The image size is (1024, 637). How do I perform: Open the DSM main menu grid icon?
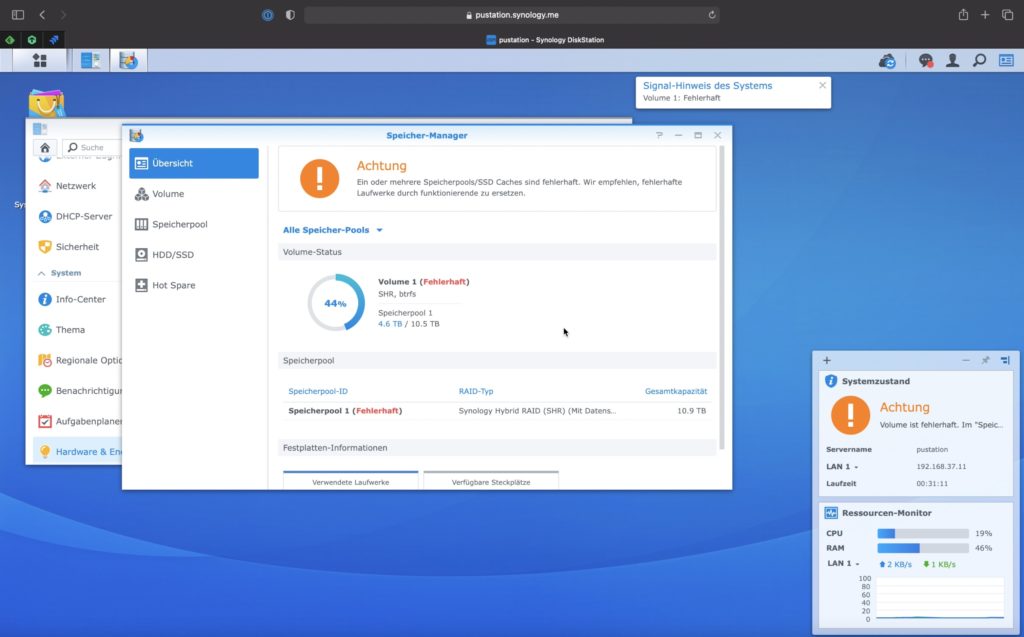40,61
